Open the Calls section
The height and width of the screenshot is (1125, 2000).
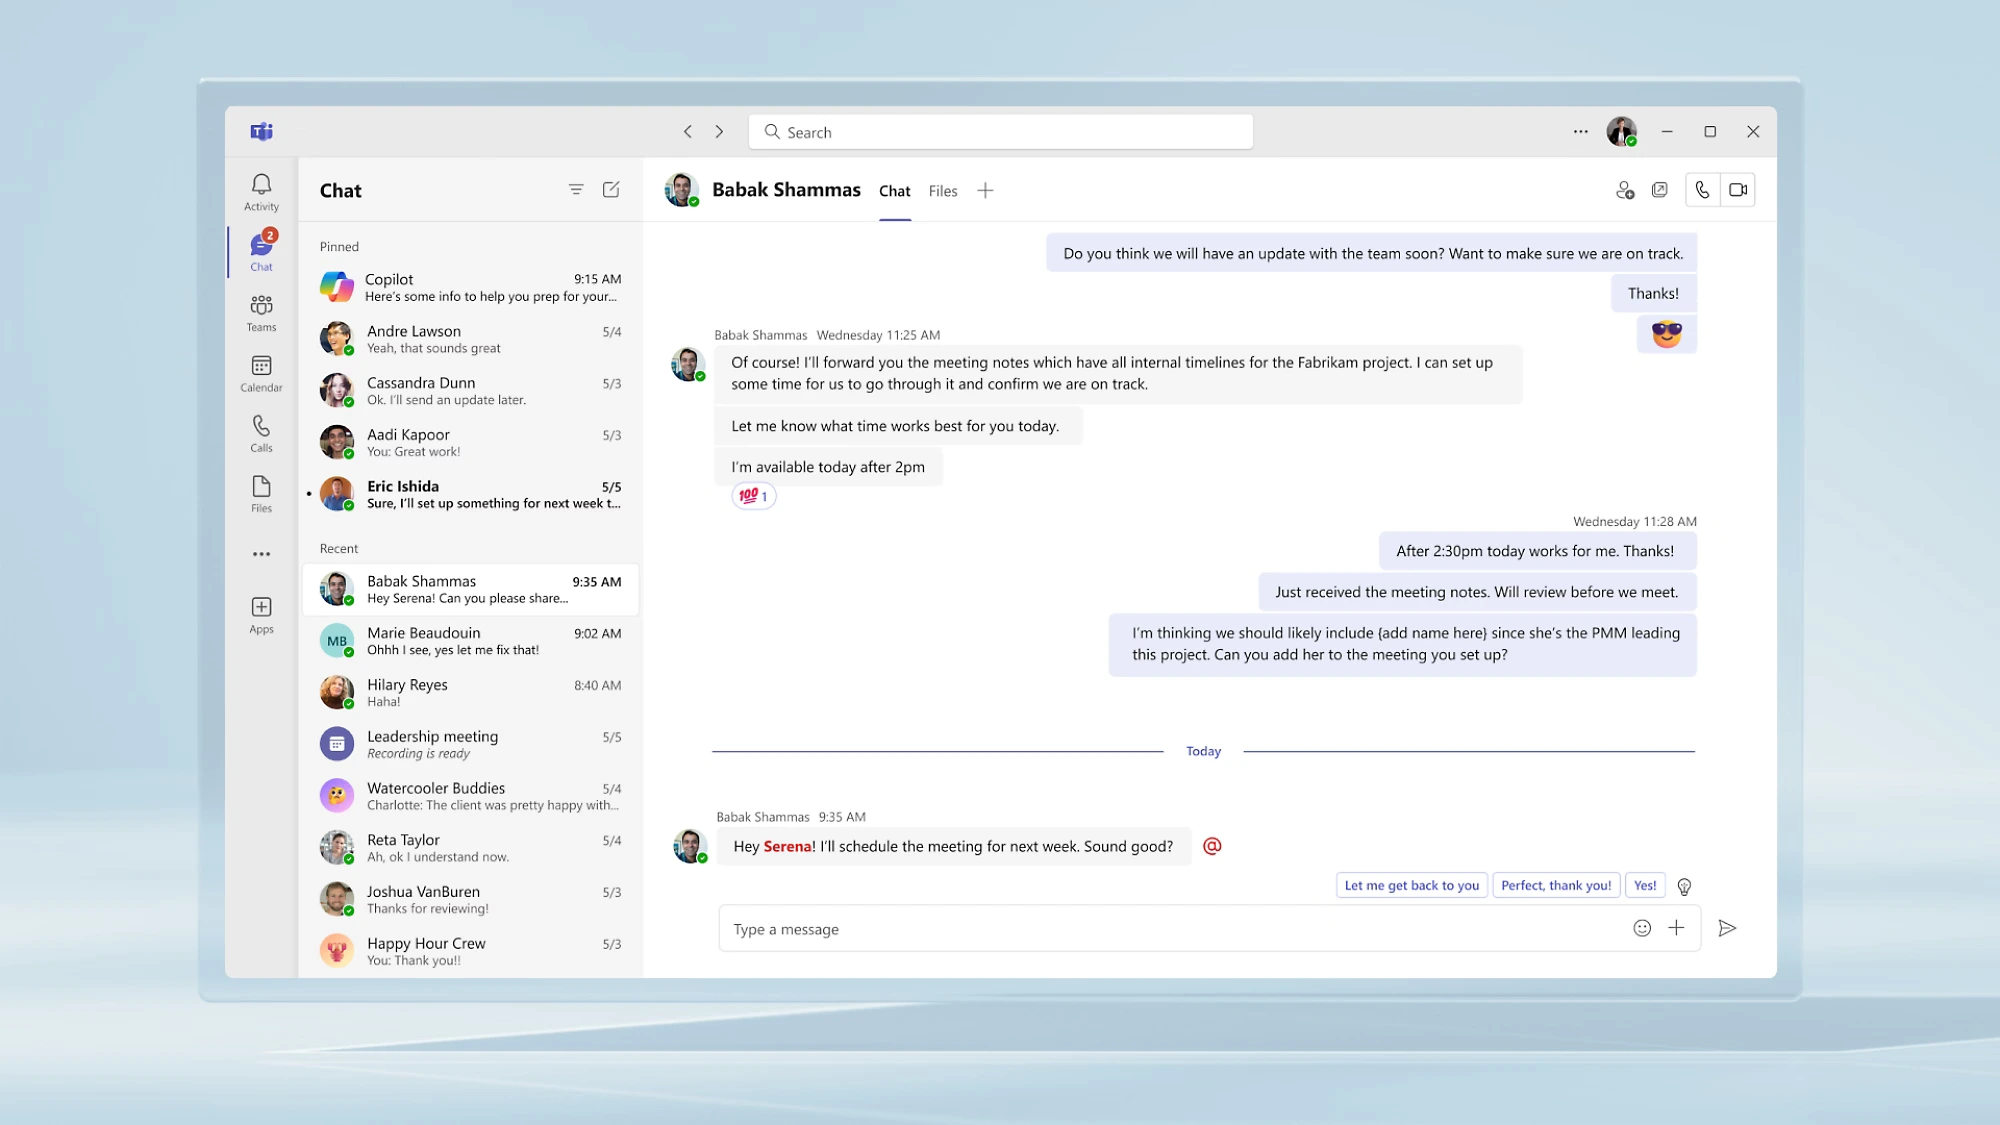[x=261, y=433]
